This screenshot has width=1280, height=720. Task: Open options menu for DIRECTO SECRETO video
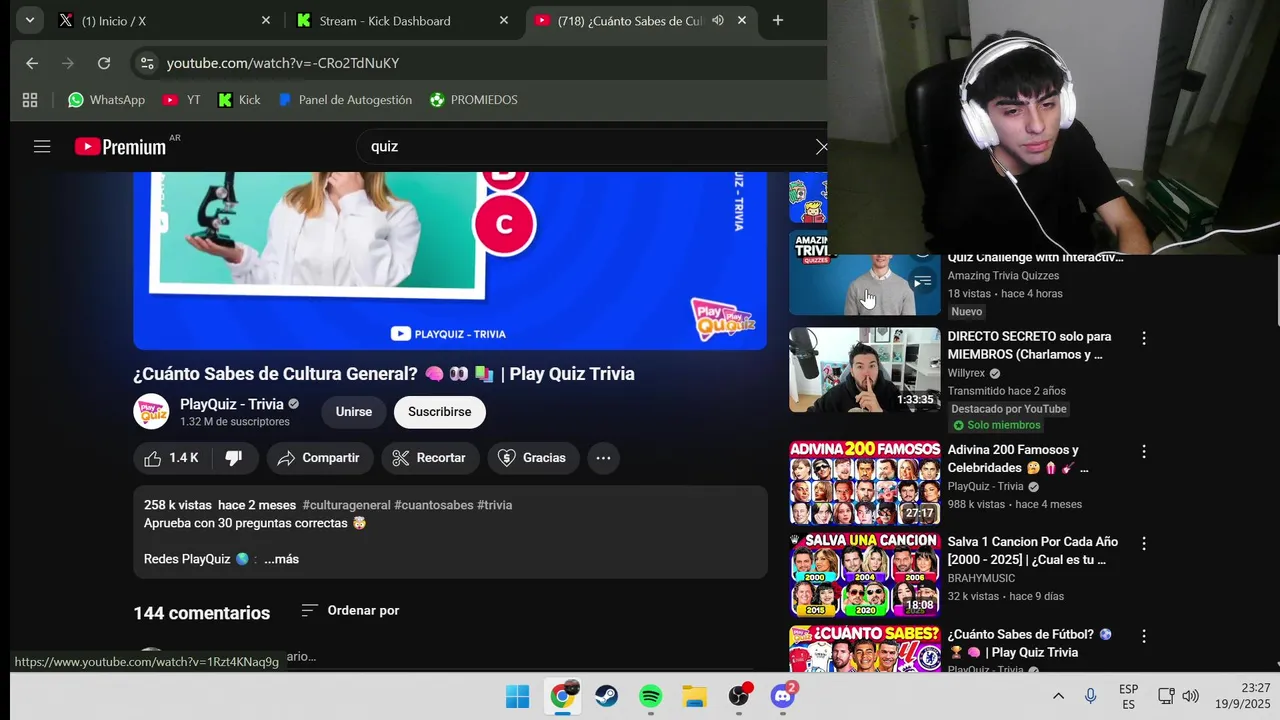[x=1144, y=338]
